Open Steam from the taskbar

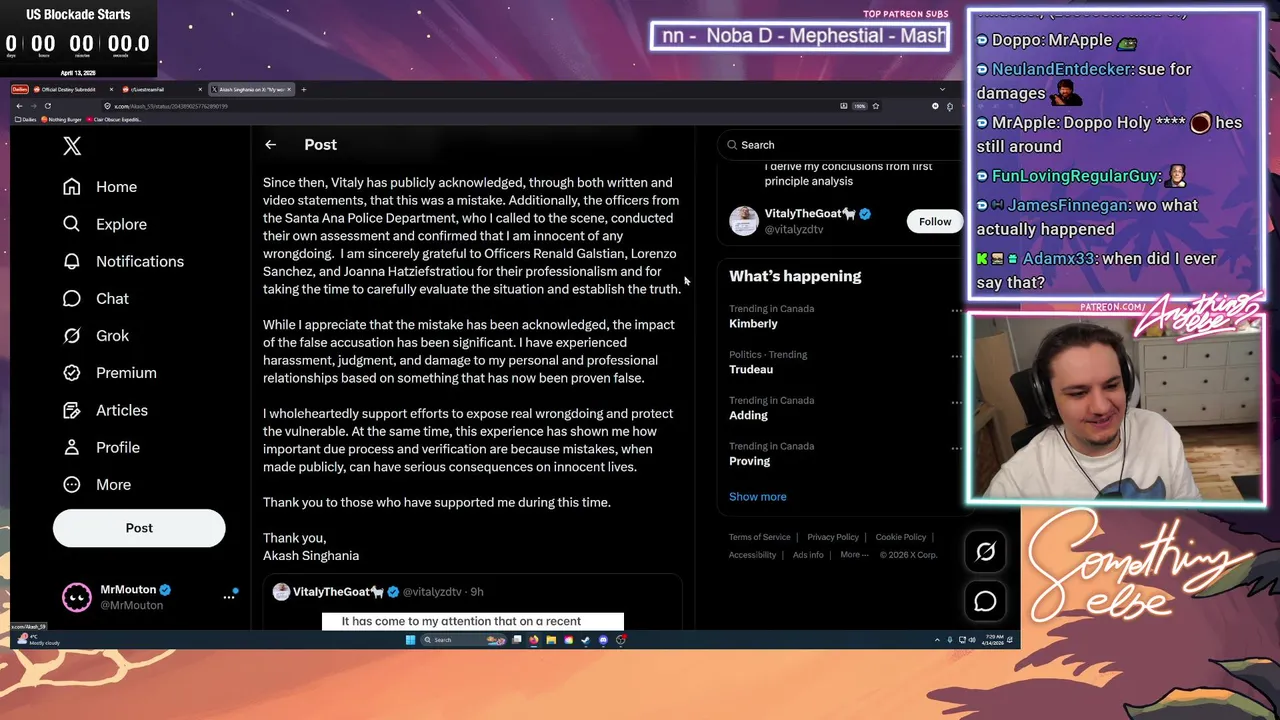point(585,640)
